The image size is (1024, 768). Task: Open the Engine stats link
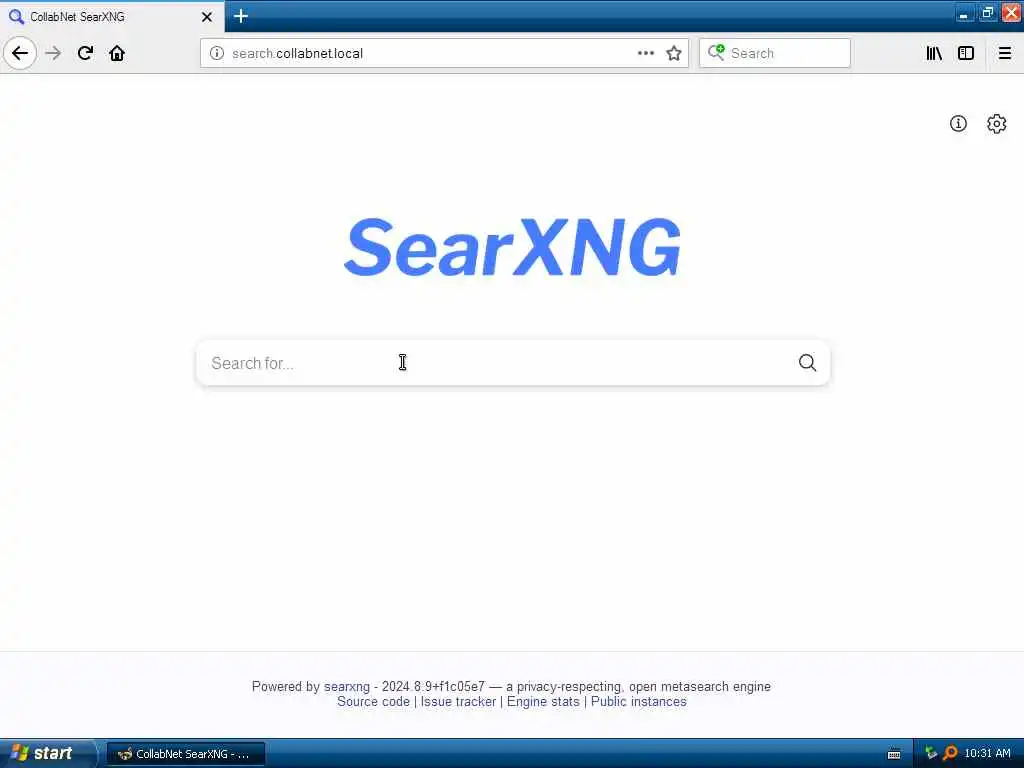coord(543,701)
